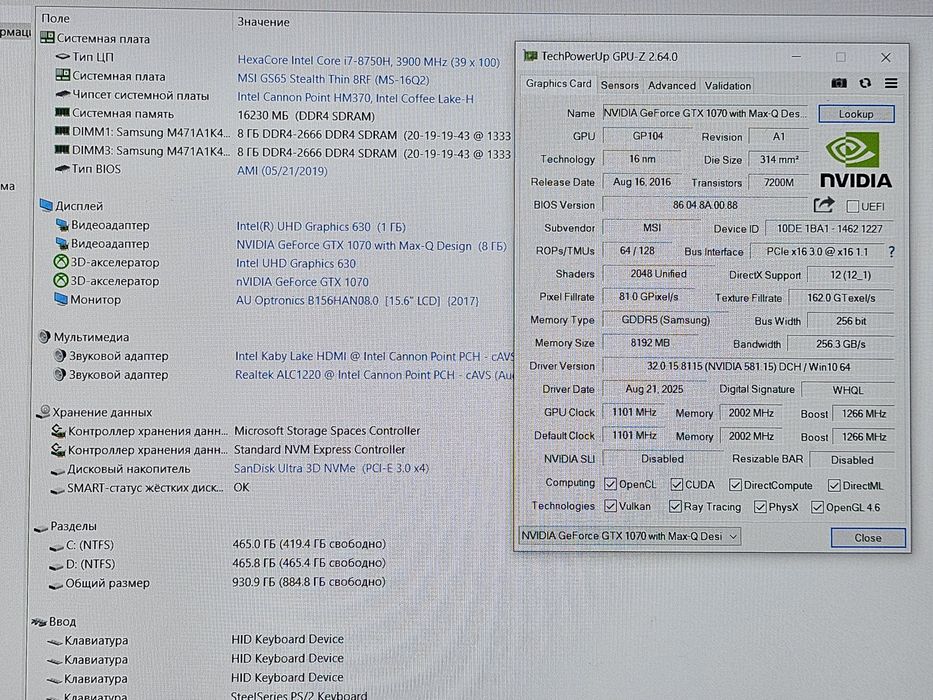Click the Системная память RAM icon

click(62, 112)
